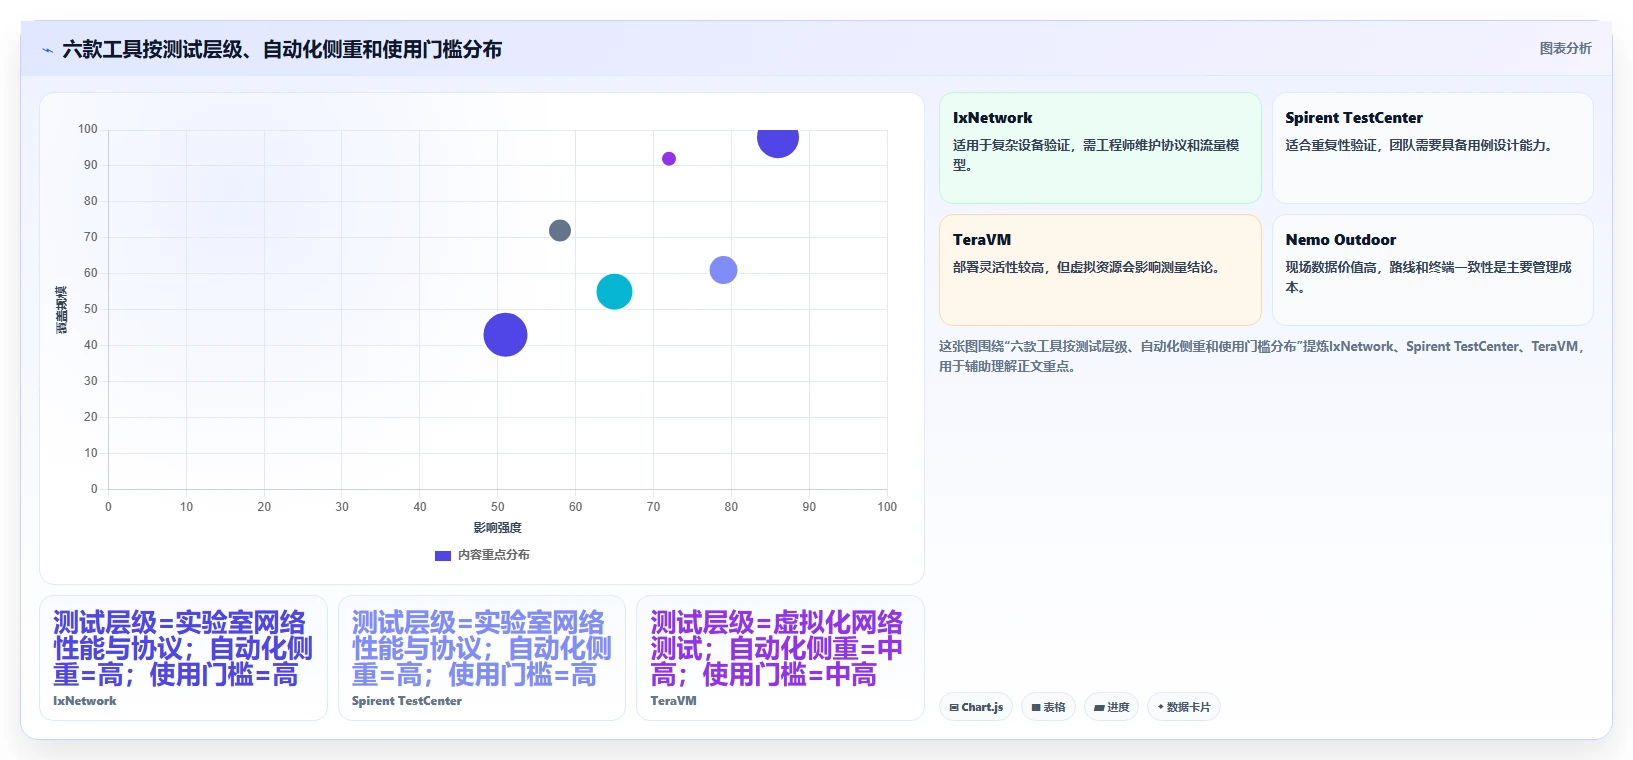Select the Spirent TestCenter summary card below chart
Image resolution: width=1633 pixels, height=760 pixels.
pyautogui.click(x=482, y=658)
